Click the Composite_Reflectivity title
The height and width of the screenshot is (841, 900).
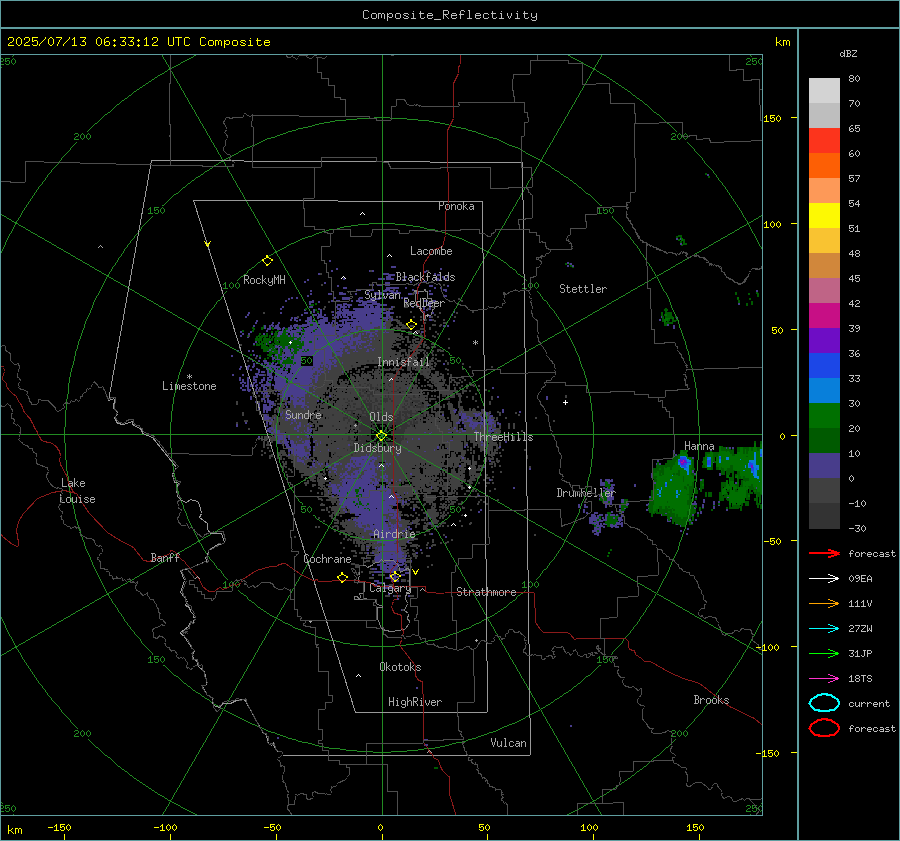point(450,15)
